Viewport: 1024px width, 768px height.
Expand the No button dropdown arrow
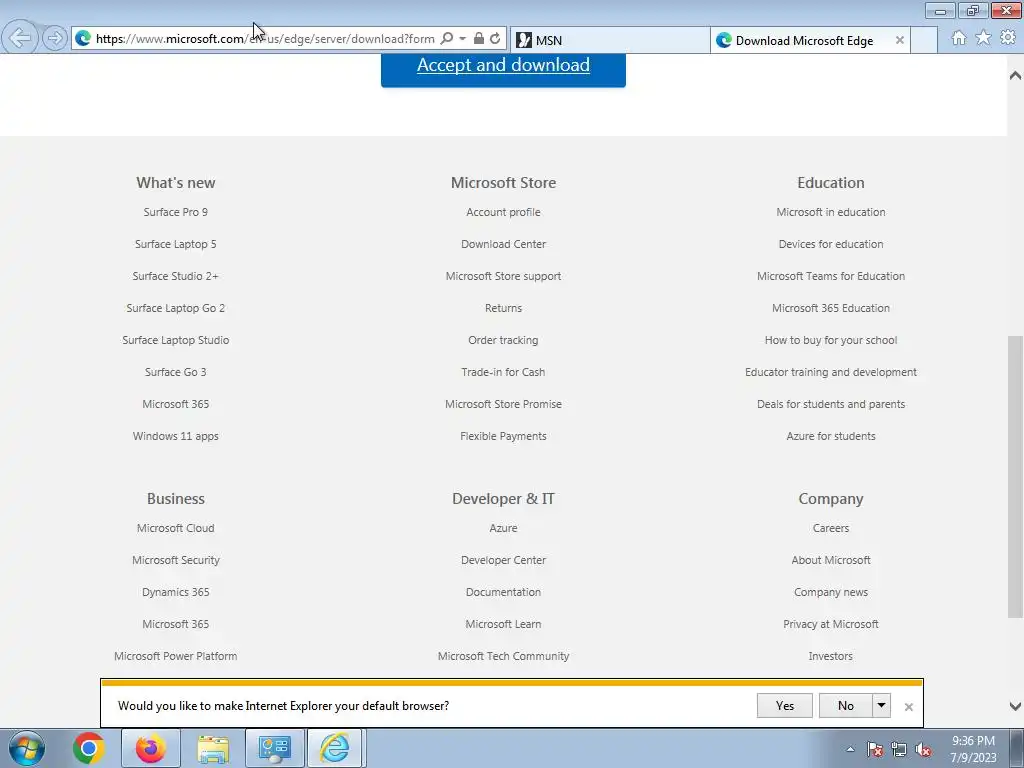click(x=882, y=706)
